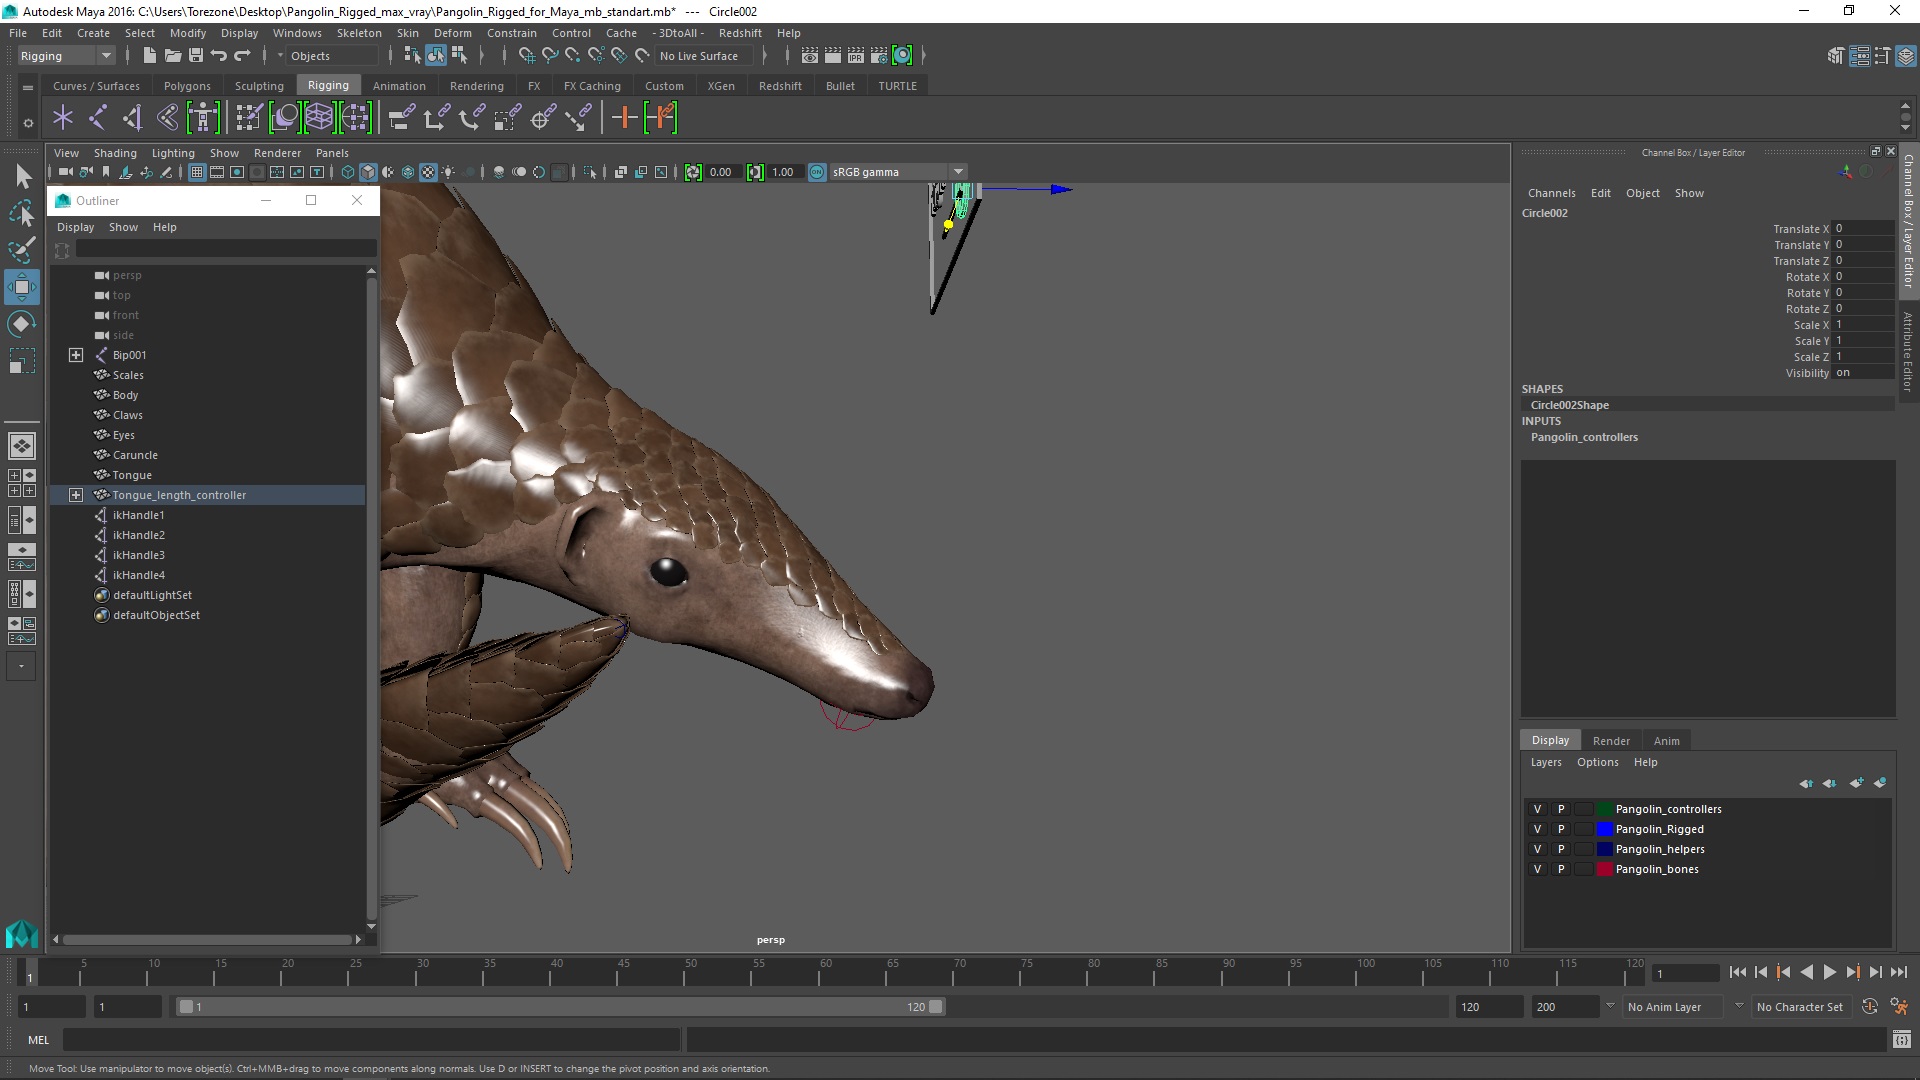The image size is (1920, 1080).
Task: Click the New Scene icon
Action: (150, 56)
